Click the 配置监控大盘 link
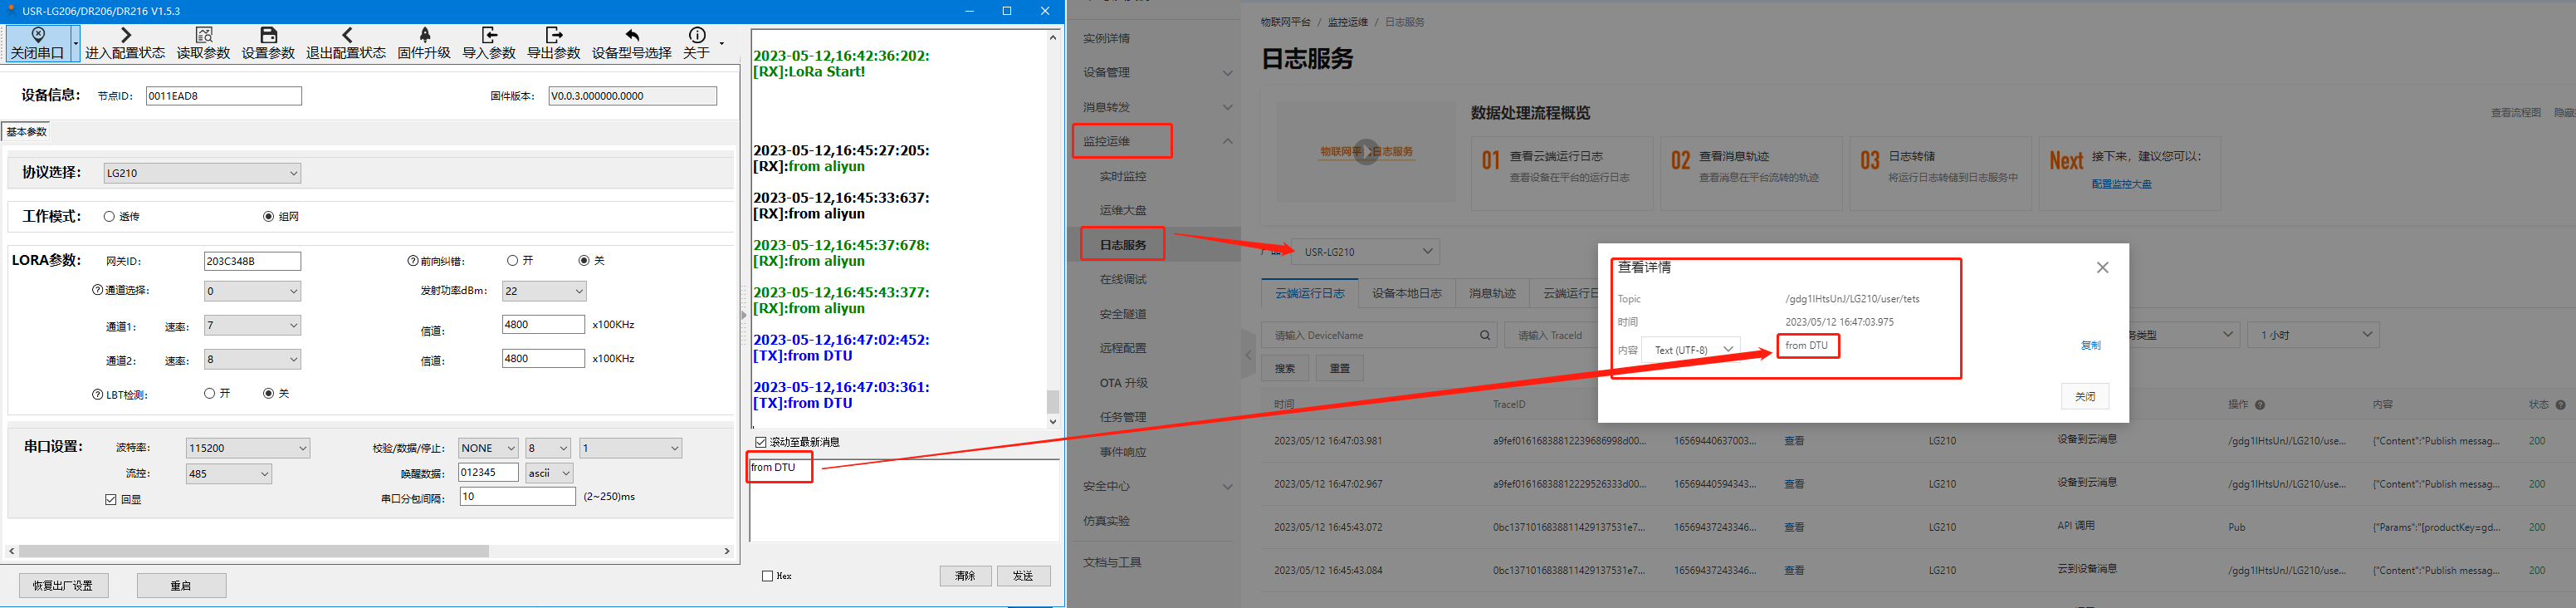This screenshot has height=608, width=2576. [2121, 184]
